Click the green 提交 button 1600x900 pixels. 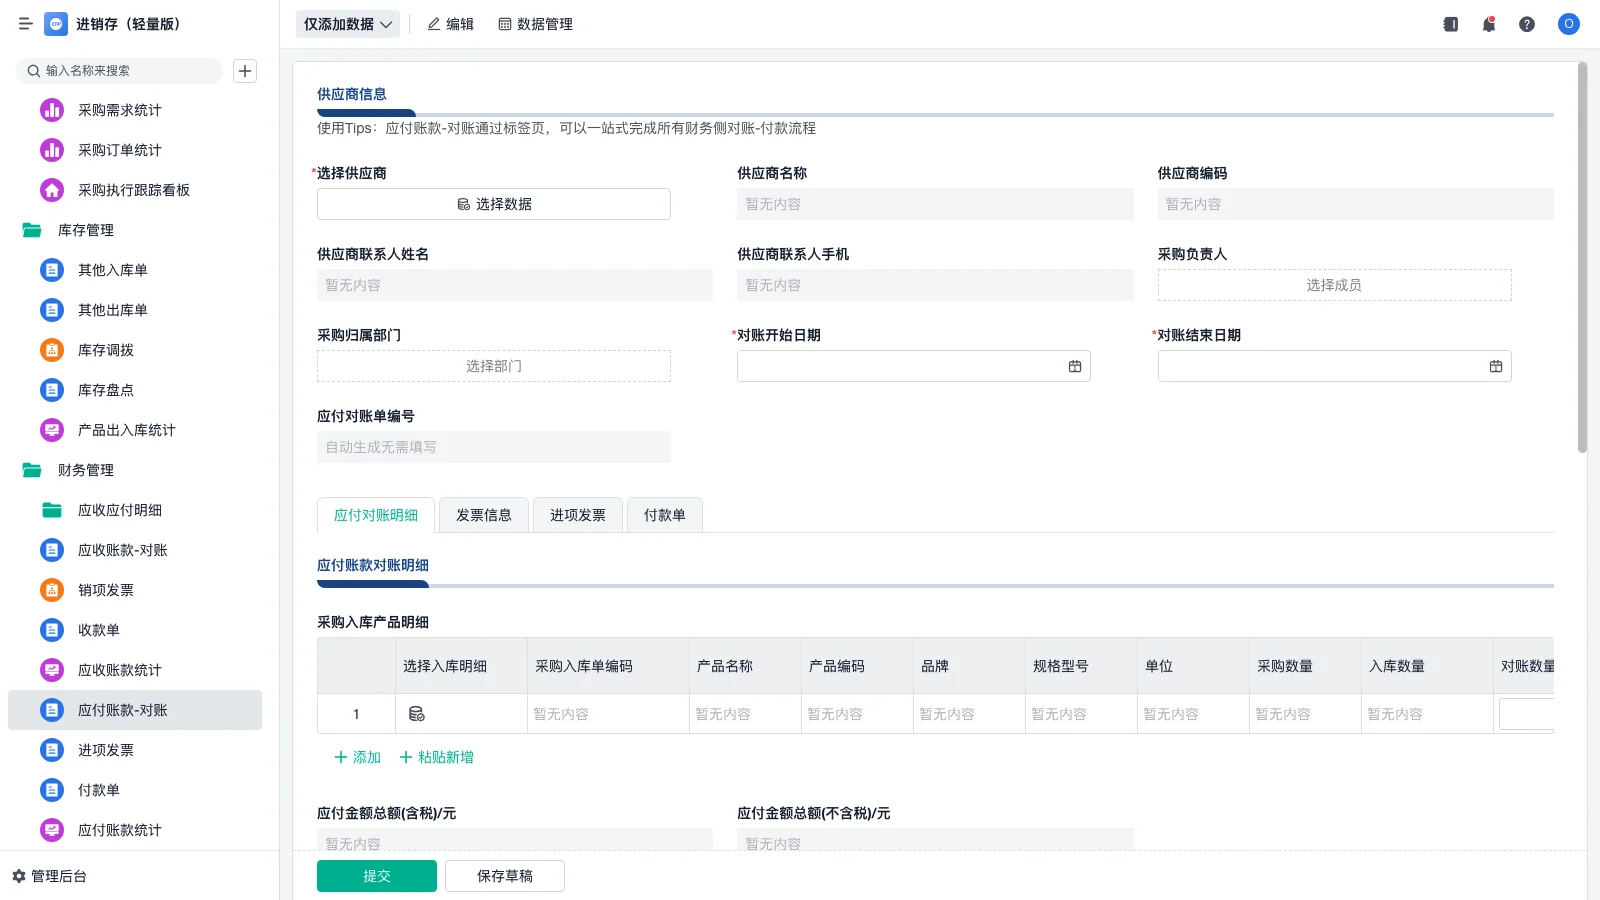(376, 875)
